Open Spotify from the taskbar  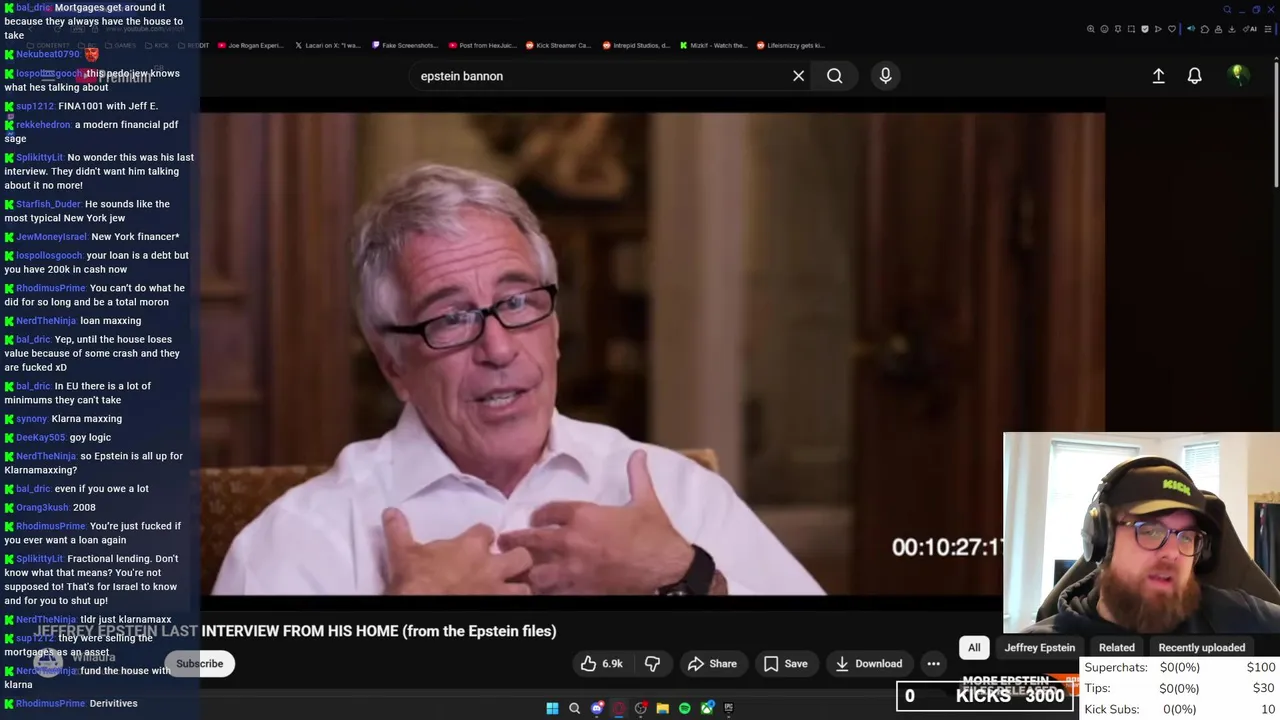(685, 708)
